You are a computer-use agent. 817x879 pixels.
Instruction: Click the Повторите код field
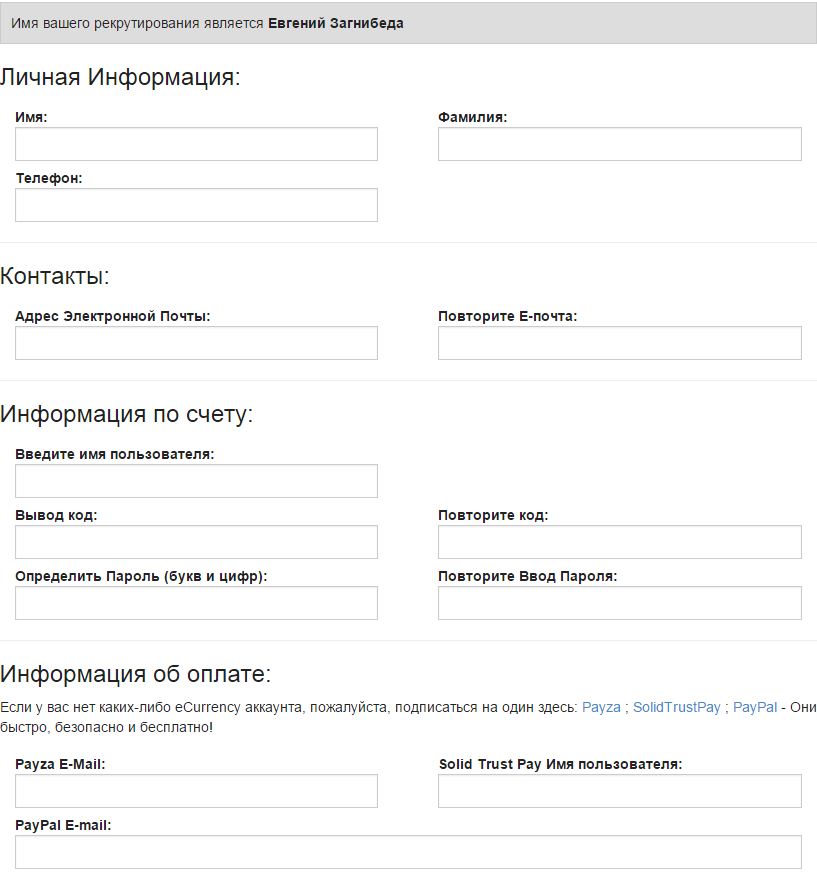(x=619, y=542)
